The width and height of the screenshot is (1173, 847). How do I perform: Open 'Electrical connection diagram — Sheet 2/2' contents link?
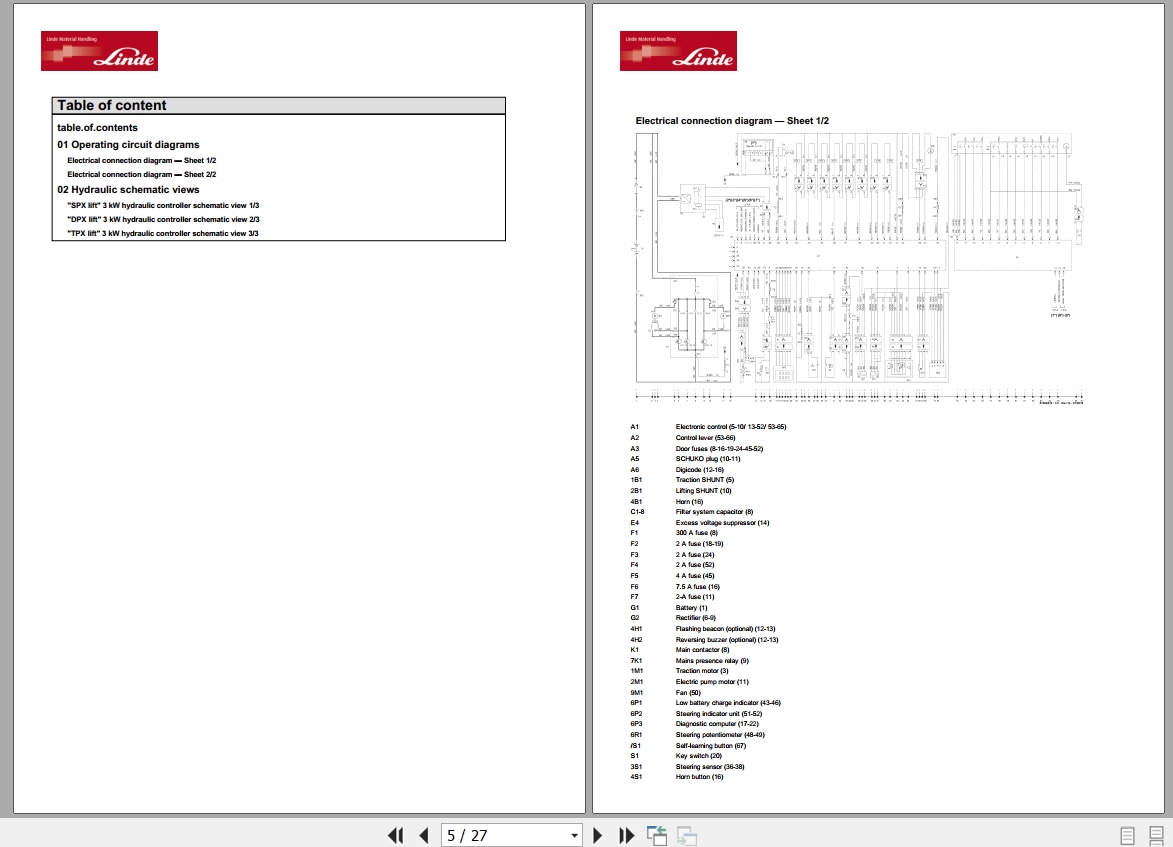[x=141, y=174]
